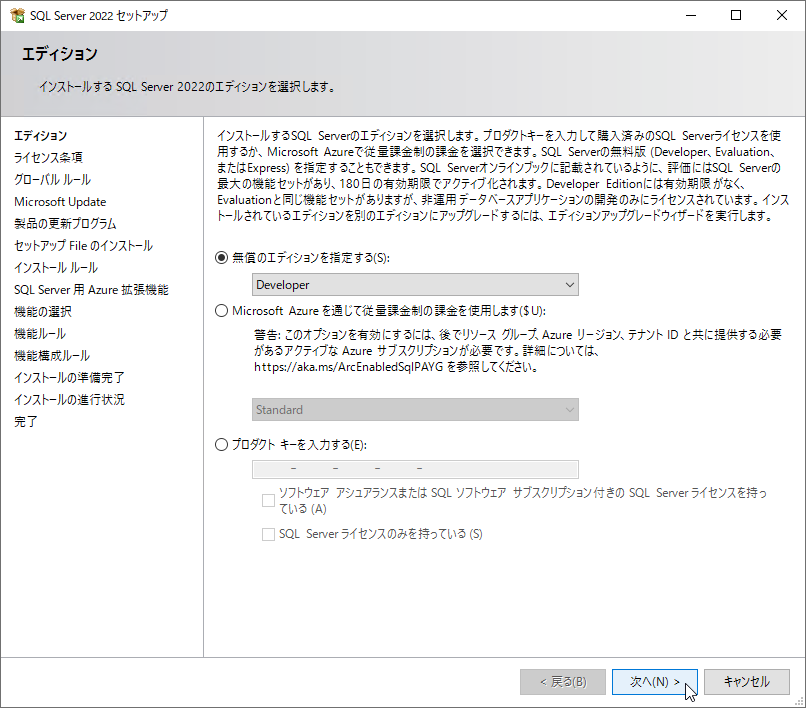806x708 pixels.
Task: Click the aka.ms/ArcEnabledSqlPAYG URL text
Action: click(x=348, y=367)
